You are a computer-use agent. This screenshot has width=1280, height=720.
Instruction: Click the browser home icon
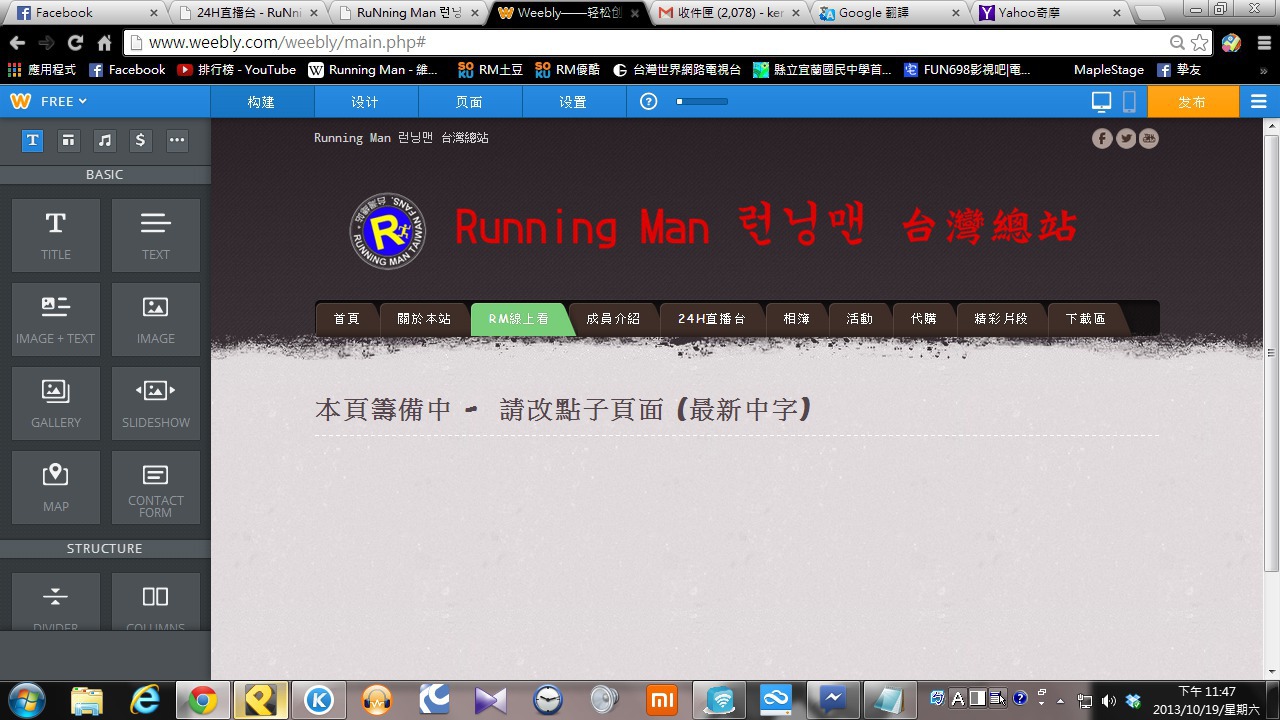(x=104, y=43)
